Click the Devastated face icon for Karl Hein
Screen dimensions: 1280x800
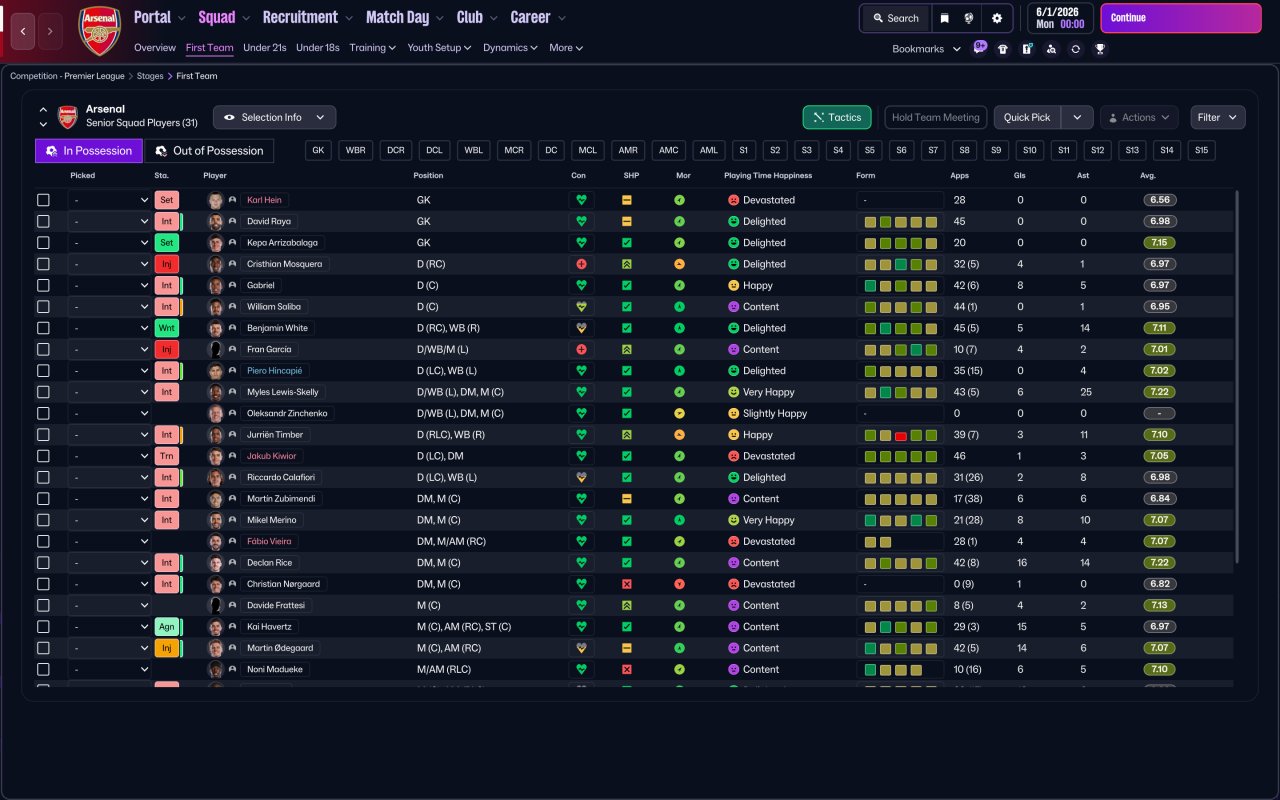pyautogui.click(x=733, y=200)
